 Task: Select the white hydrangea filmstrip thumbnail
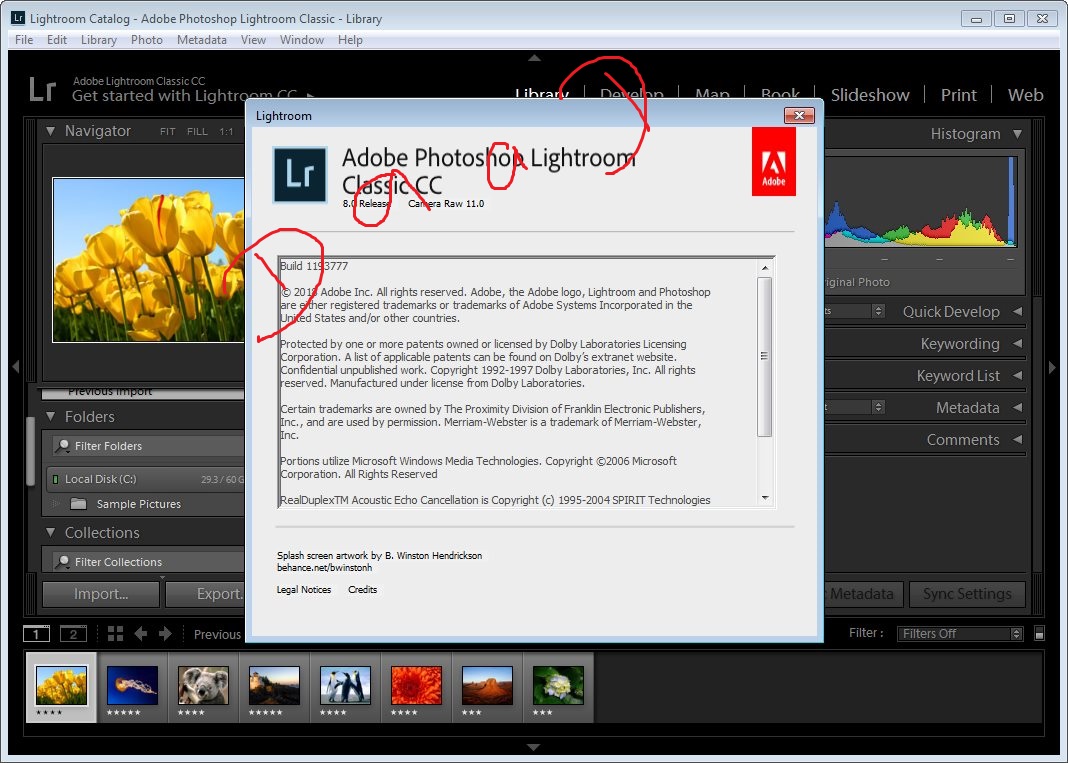tap(558, 685)
